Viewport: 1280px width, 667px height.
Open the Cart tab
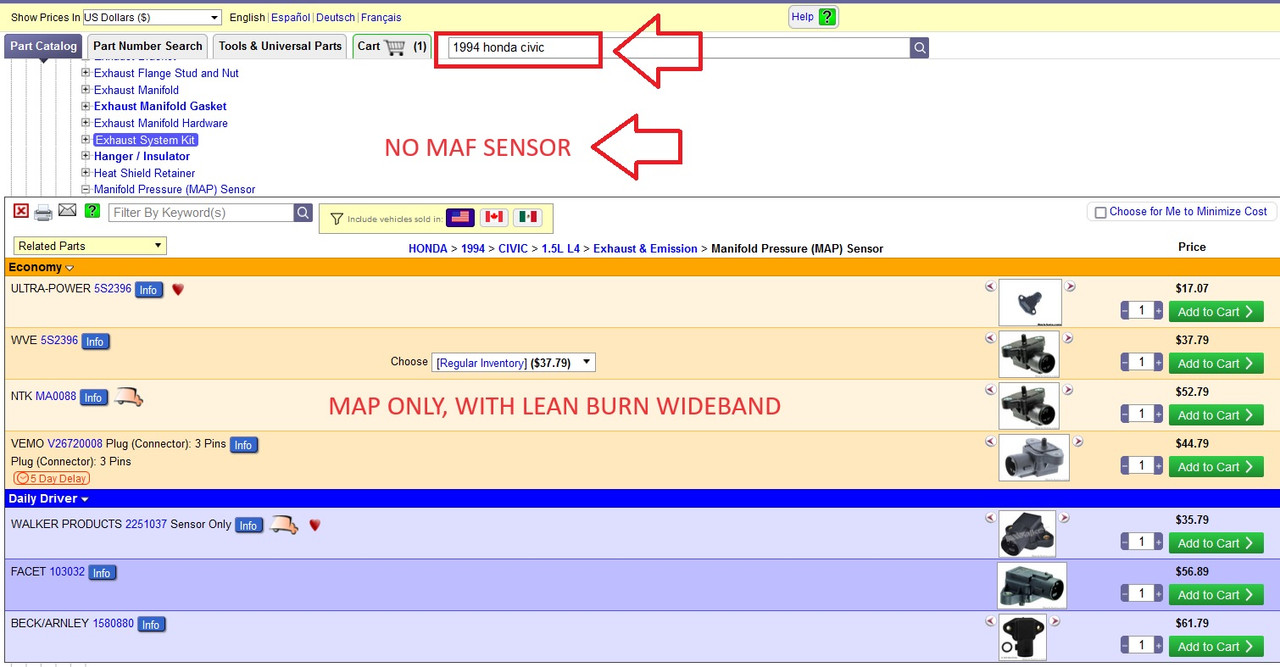pyautogui.click(x=392, y=46)
